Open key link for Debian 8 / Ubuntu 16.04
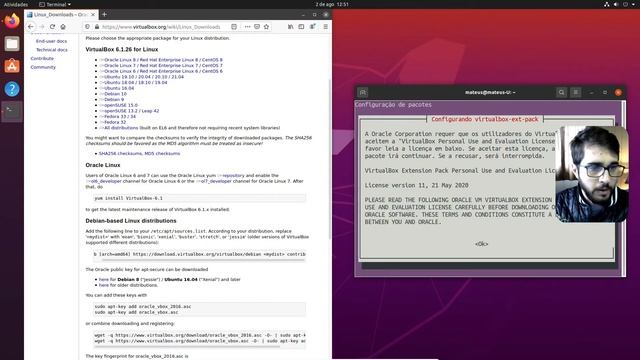 [104, 280]
